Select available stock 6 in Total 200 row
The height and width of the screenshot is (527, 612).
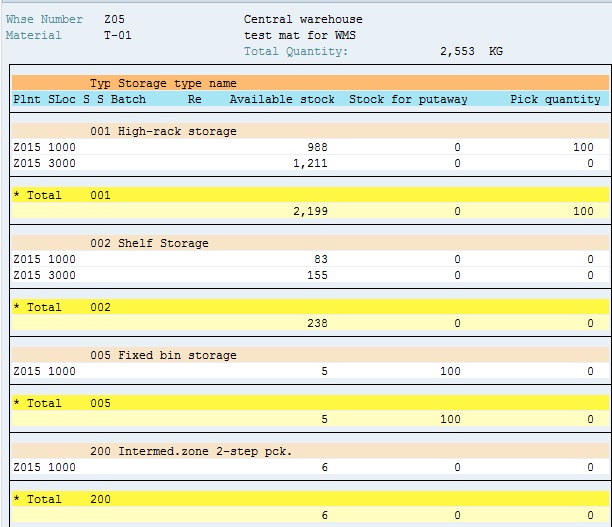pyautogui.click(x=324, y=515)
